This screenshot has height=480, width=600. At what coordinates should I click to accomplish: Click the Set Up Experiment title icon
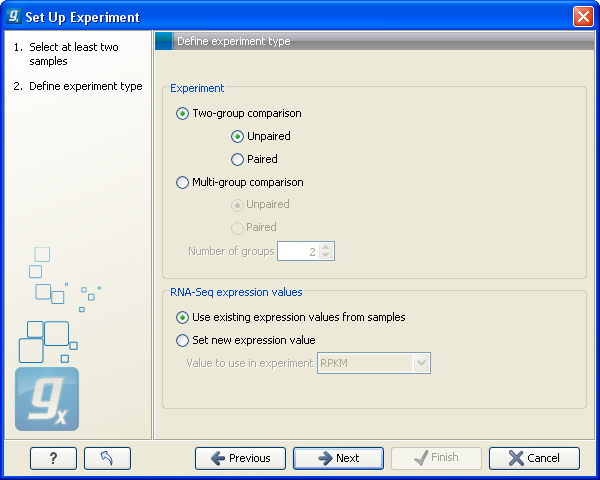[x=14, y=16]
